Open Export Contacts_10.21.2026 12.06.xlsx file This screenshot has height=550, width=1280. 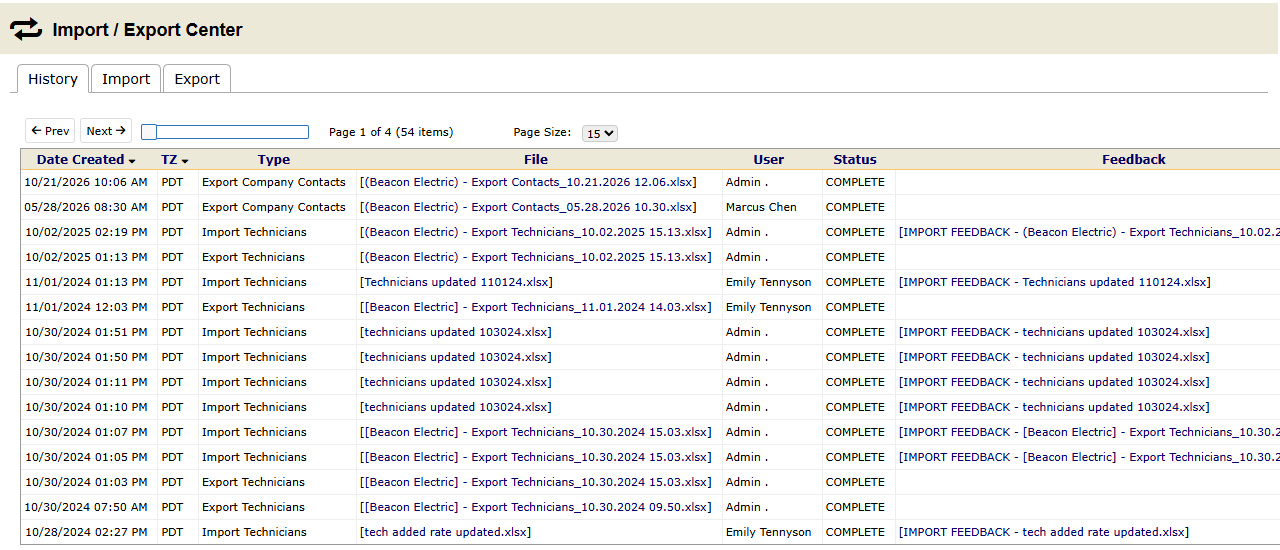[x=528, y=182]
